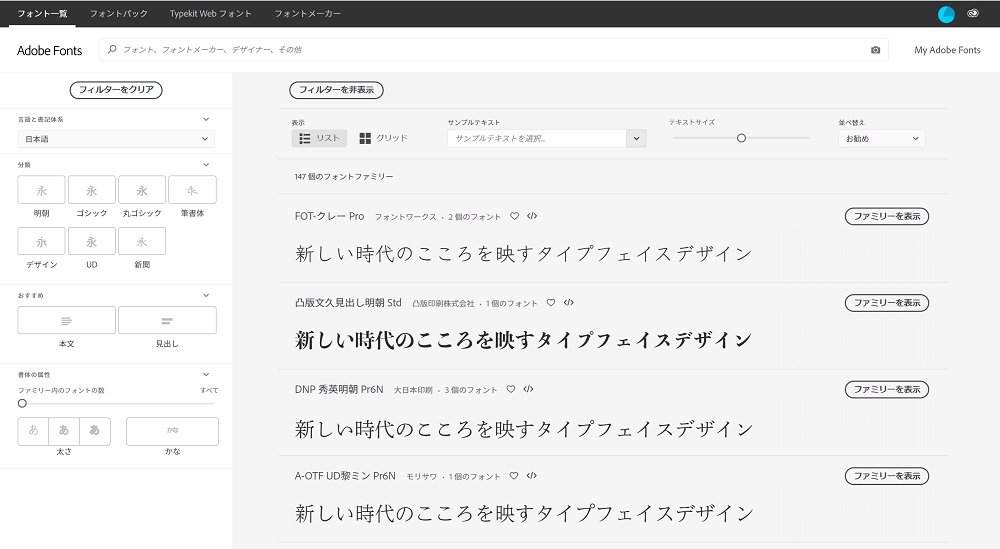Select the 新聞 classification tile

coord(142,241)
